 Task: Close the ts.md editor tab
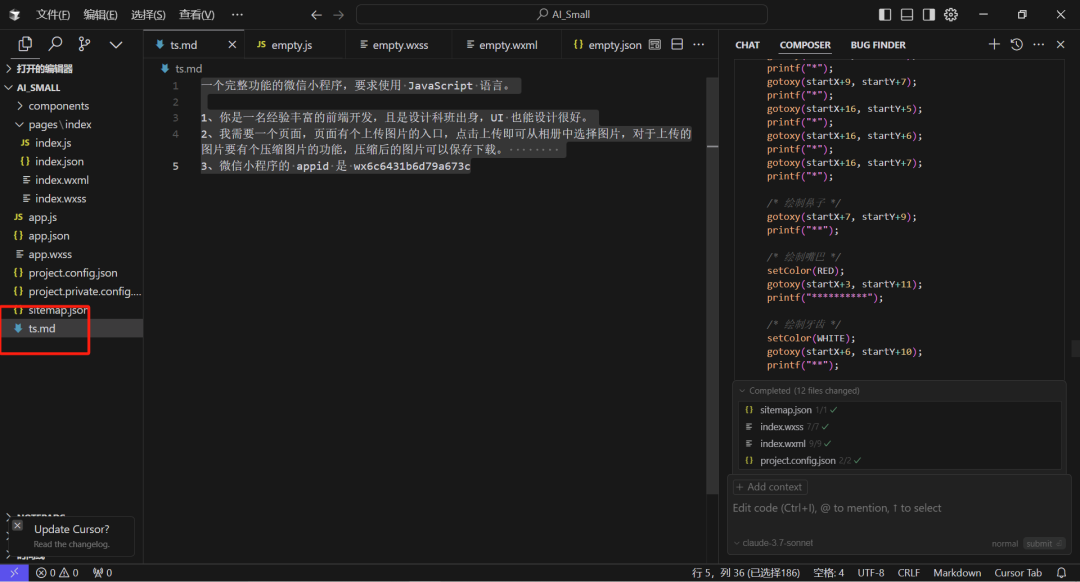(232, 45)
